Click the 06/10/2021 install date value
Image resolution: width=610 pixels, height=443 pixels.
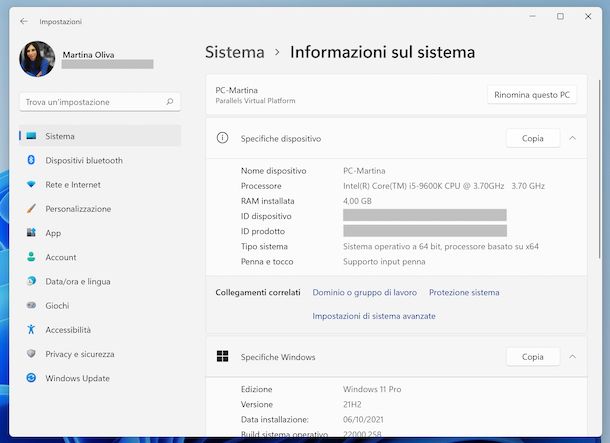363,420
